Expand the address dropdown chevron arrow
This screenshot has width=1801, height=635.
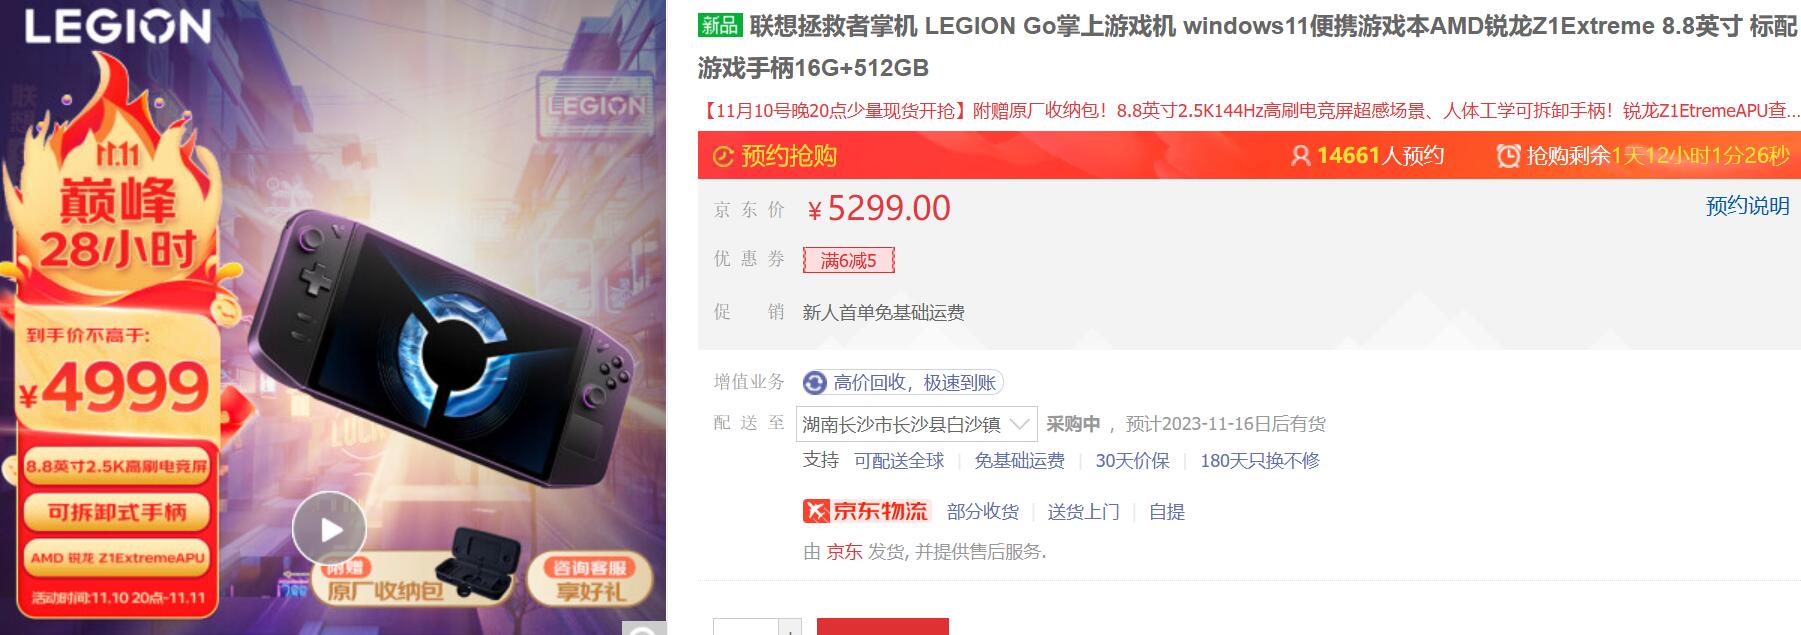click(1020, 424)
